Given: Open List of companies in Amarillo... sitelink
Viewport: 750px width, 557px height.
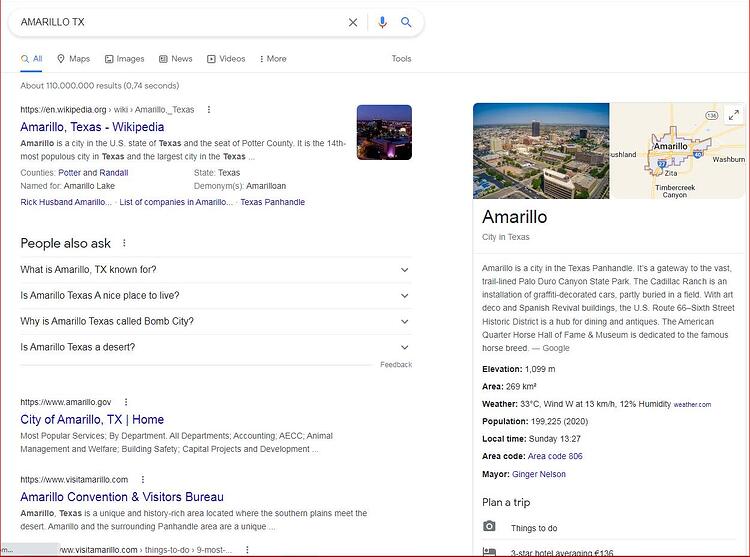Looking at the screenshot, I should pyautogui.click(x=176, y=202).
